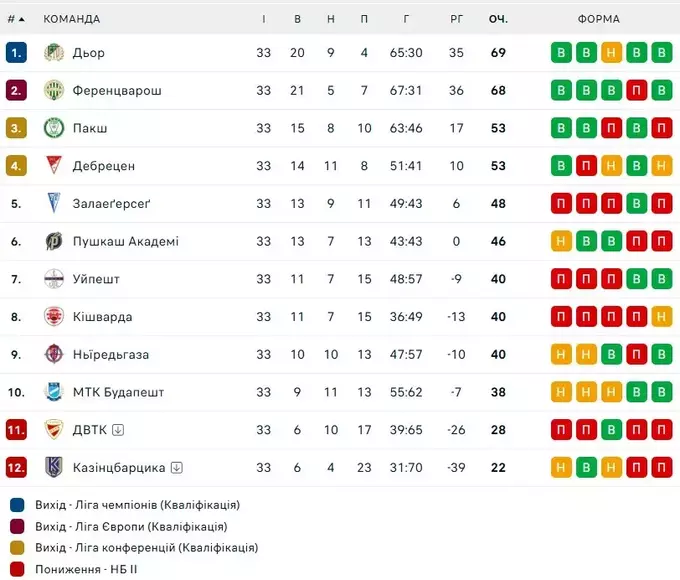Viewport: 680px width, 580px height.
Task: Open the Ференцварош club logo
Action: pos(54,90)
